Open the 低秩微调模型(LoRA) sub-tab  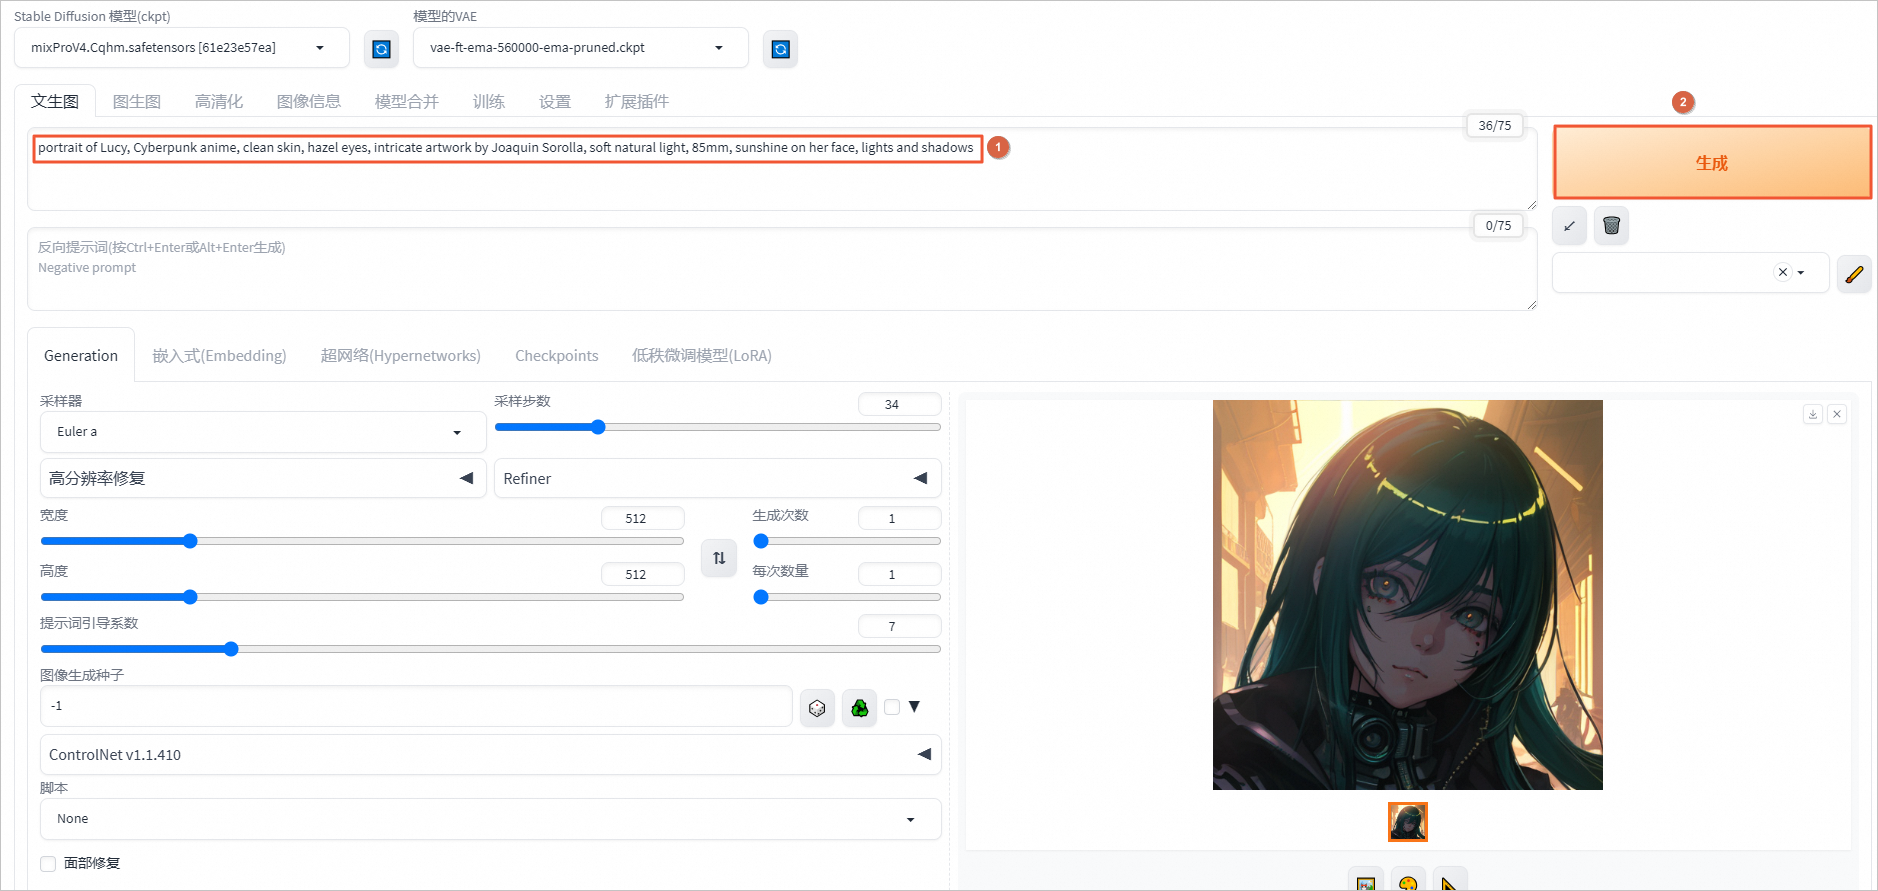(x=702, y=355)
